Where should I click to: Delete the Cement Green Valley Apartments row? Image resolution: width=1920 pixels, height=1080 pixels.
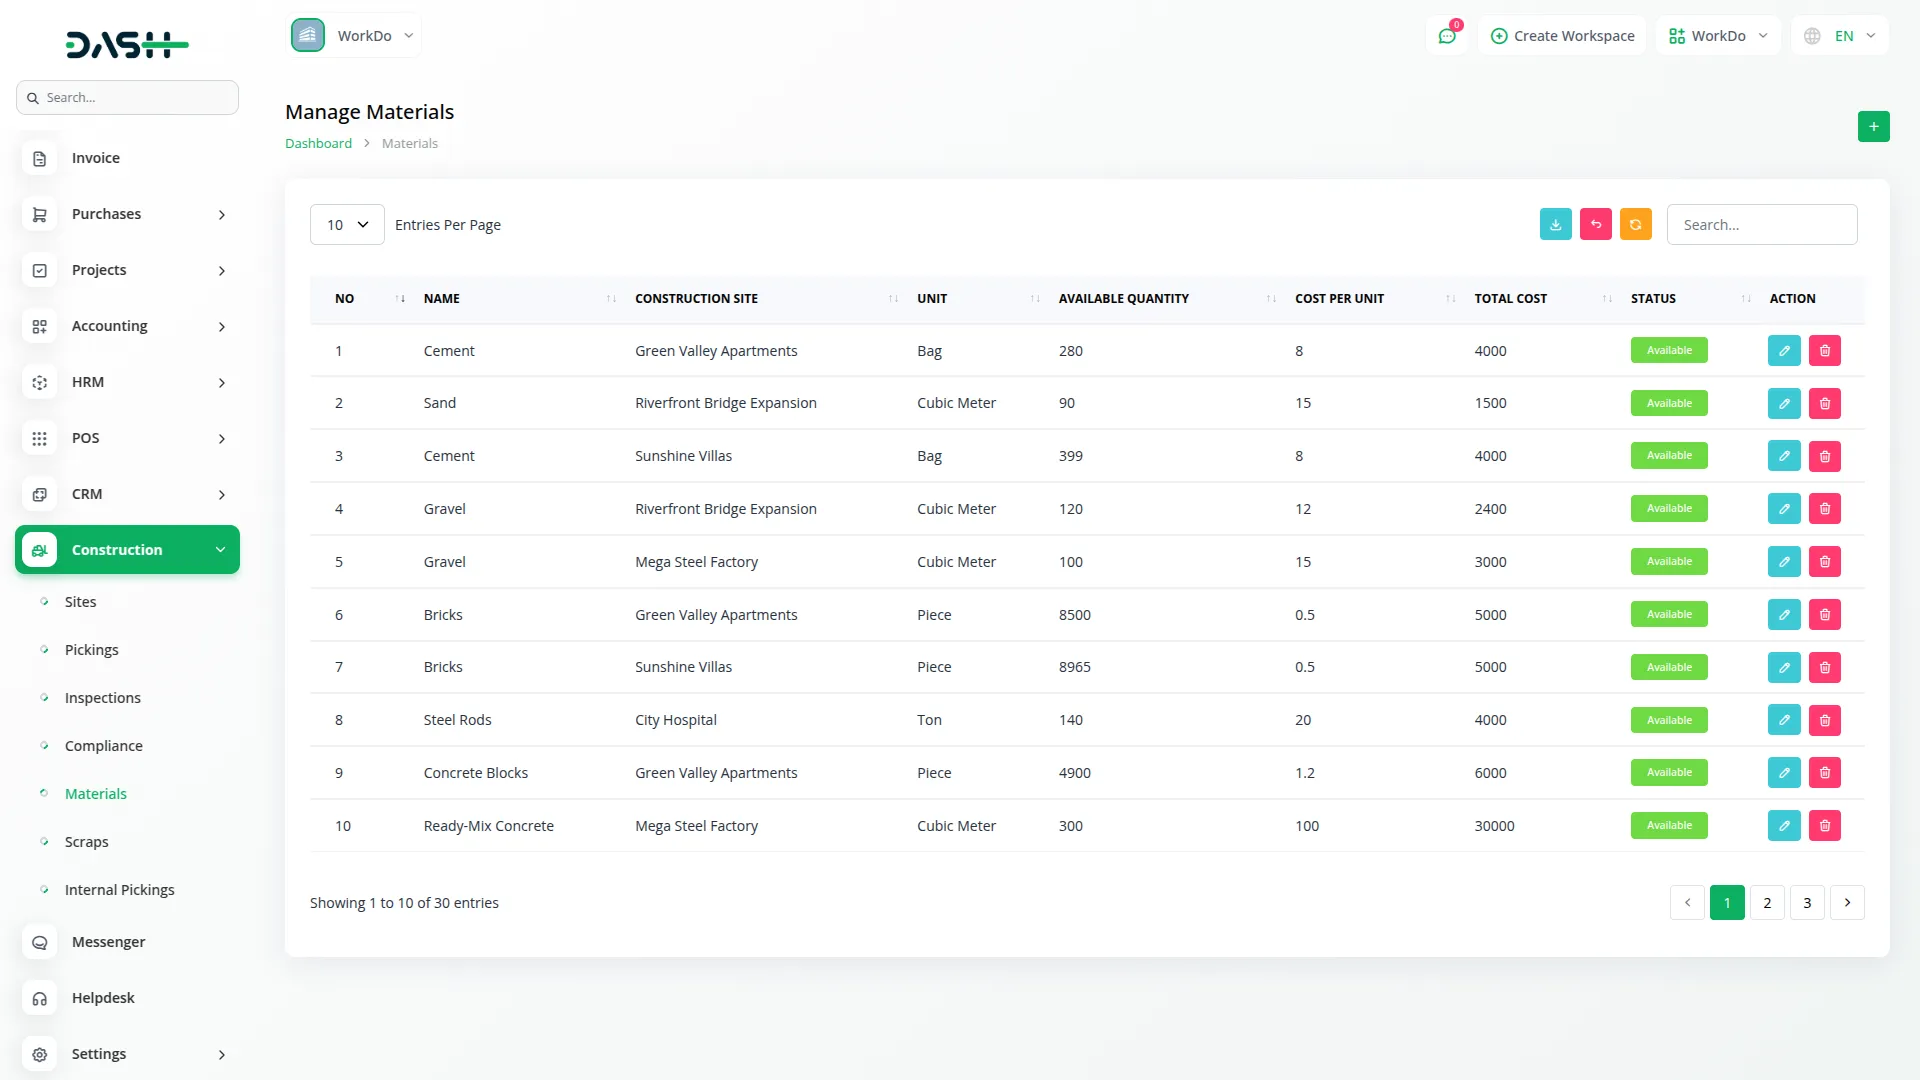point(1824,351)
